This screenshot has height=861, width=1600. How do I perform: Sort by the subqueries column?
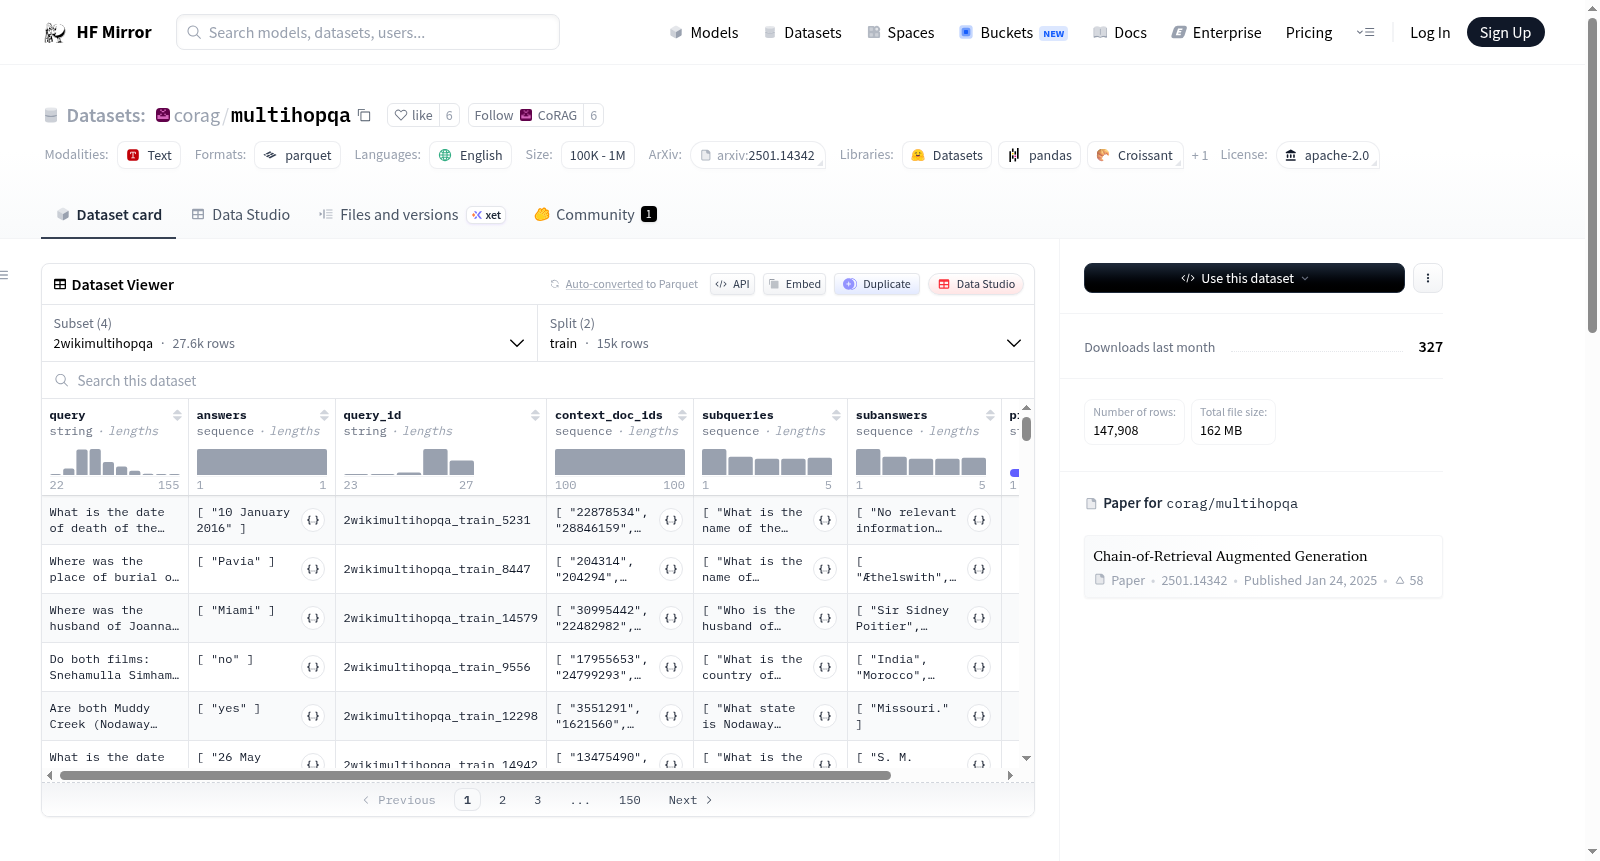[x=836, y=415]
